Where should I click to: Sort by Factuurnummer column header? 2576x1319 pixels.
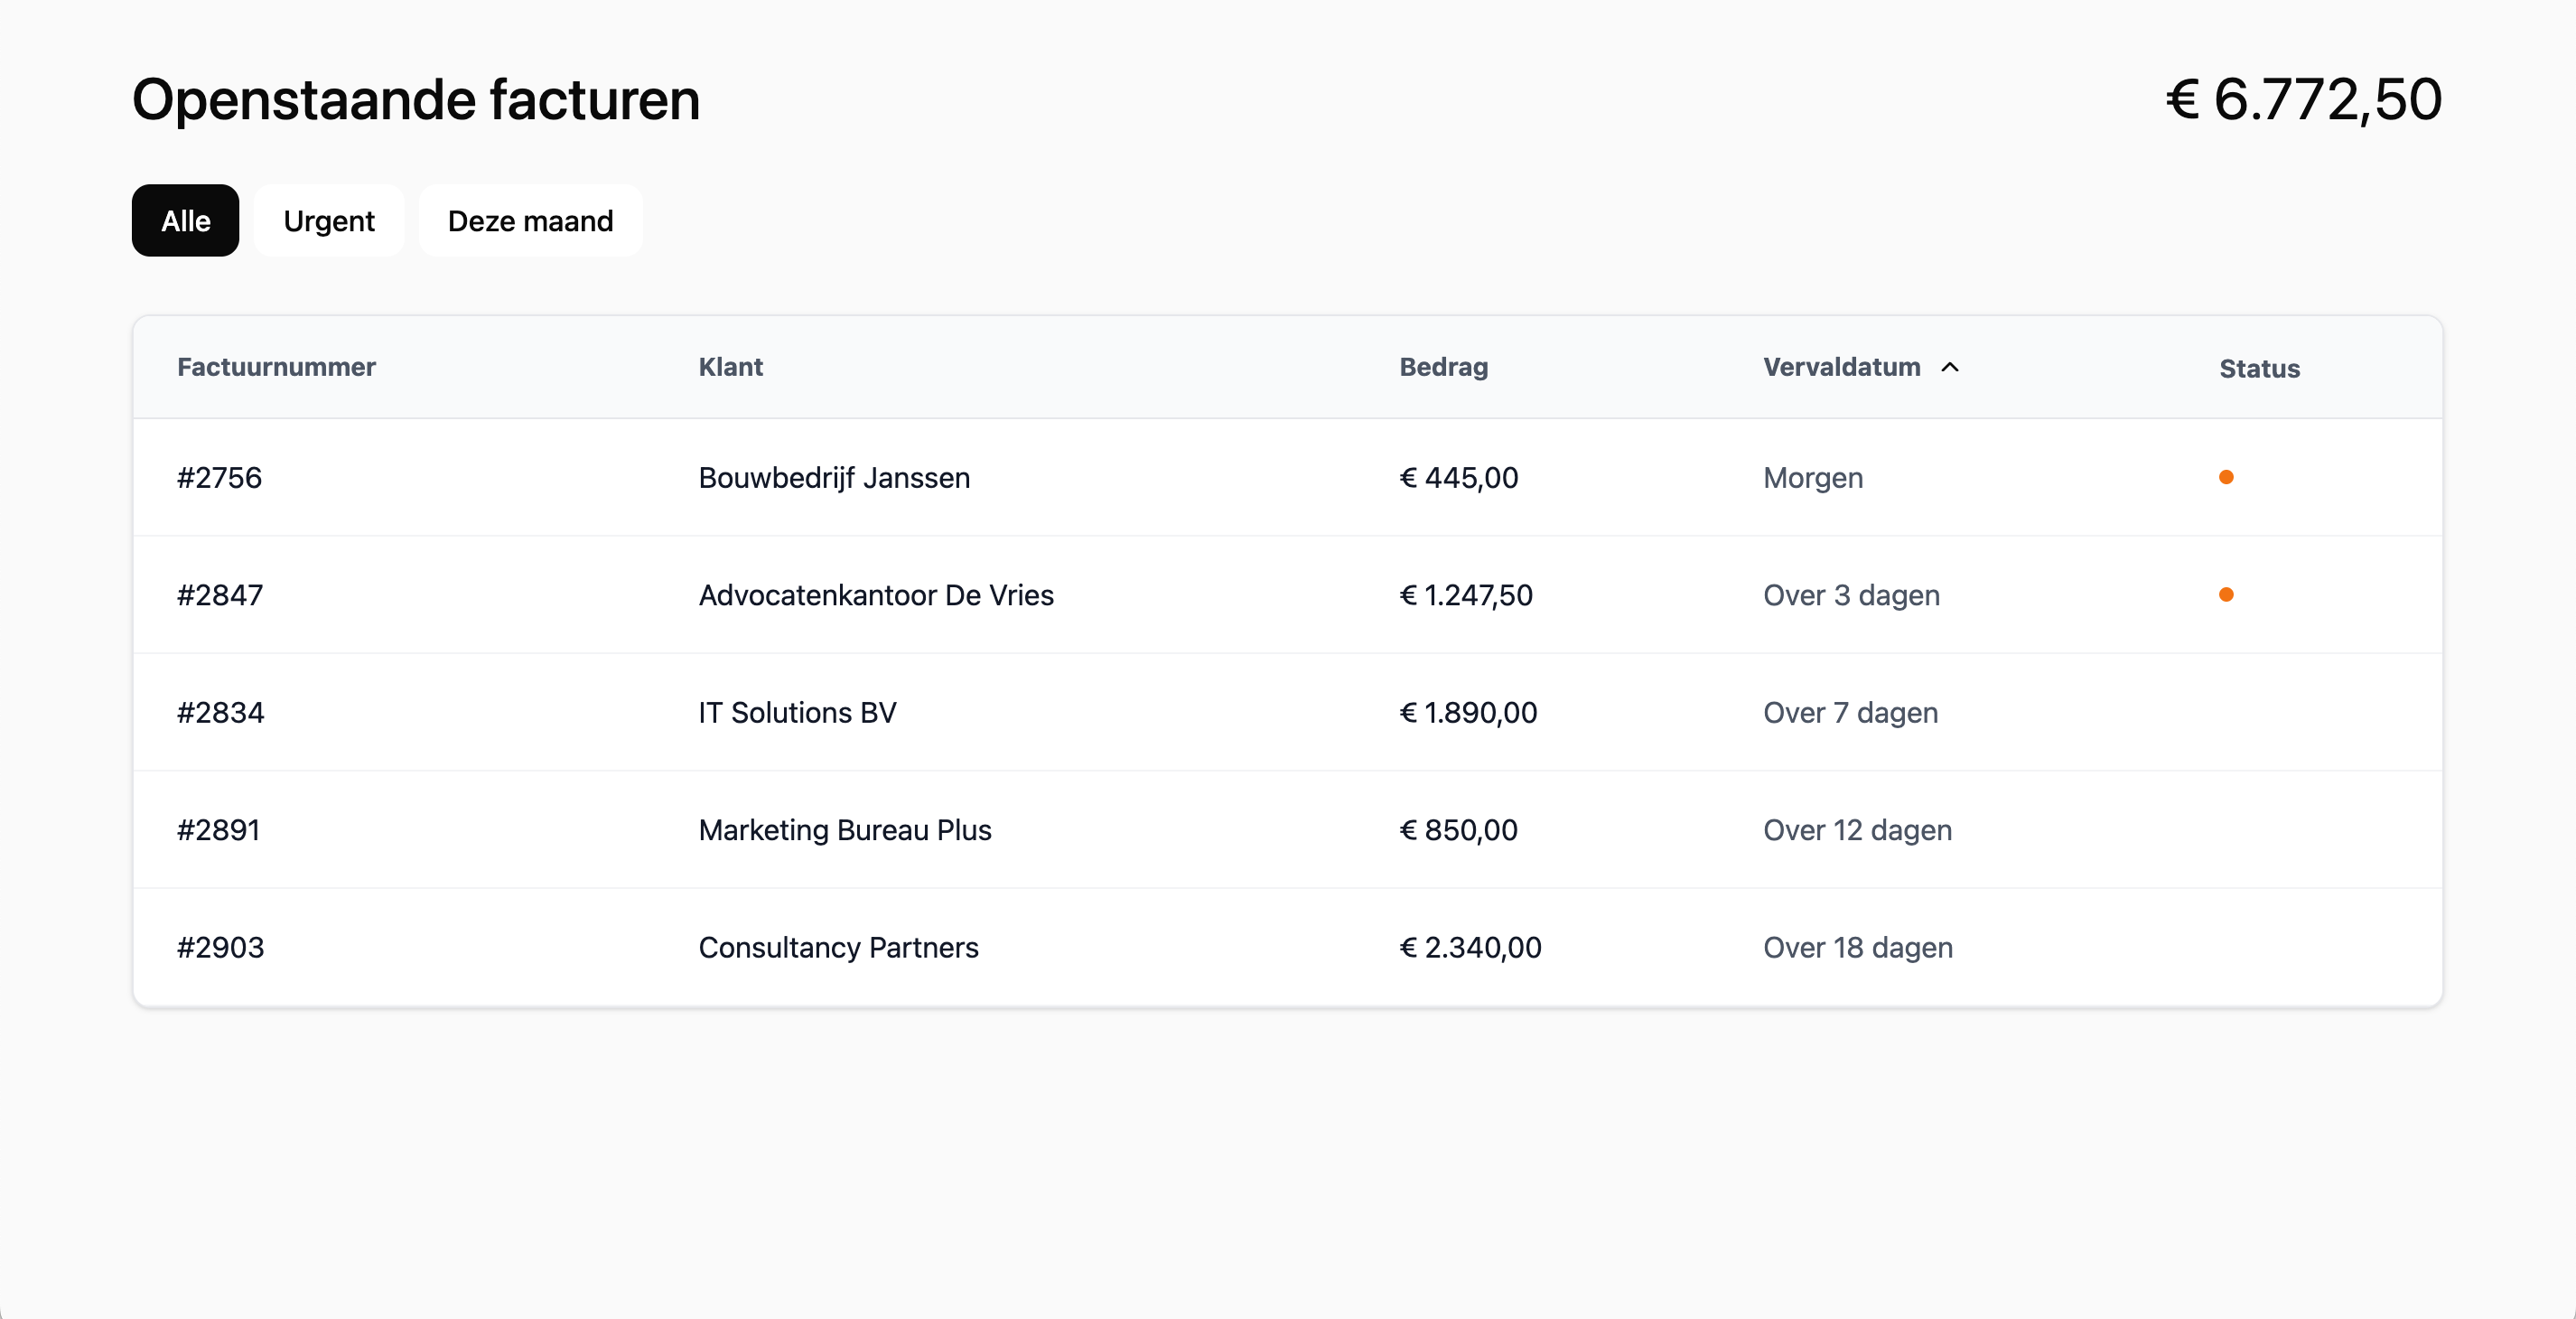point(276,367)
